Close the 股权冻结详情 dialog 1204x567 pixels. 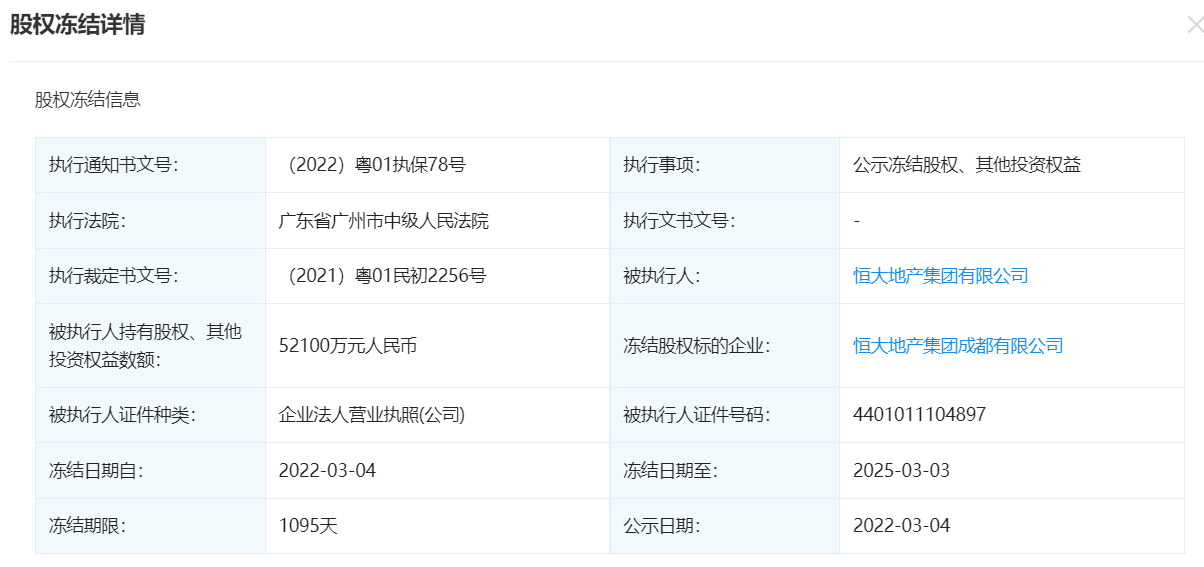pos(1195,26)
